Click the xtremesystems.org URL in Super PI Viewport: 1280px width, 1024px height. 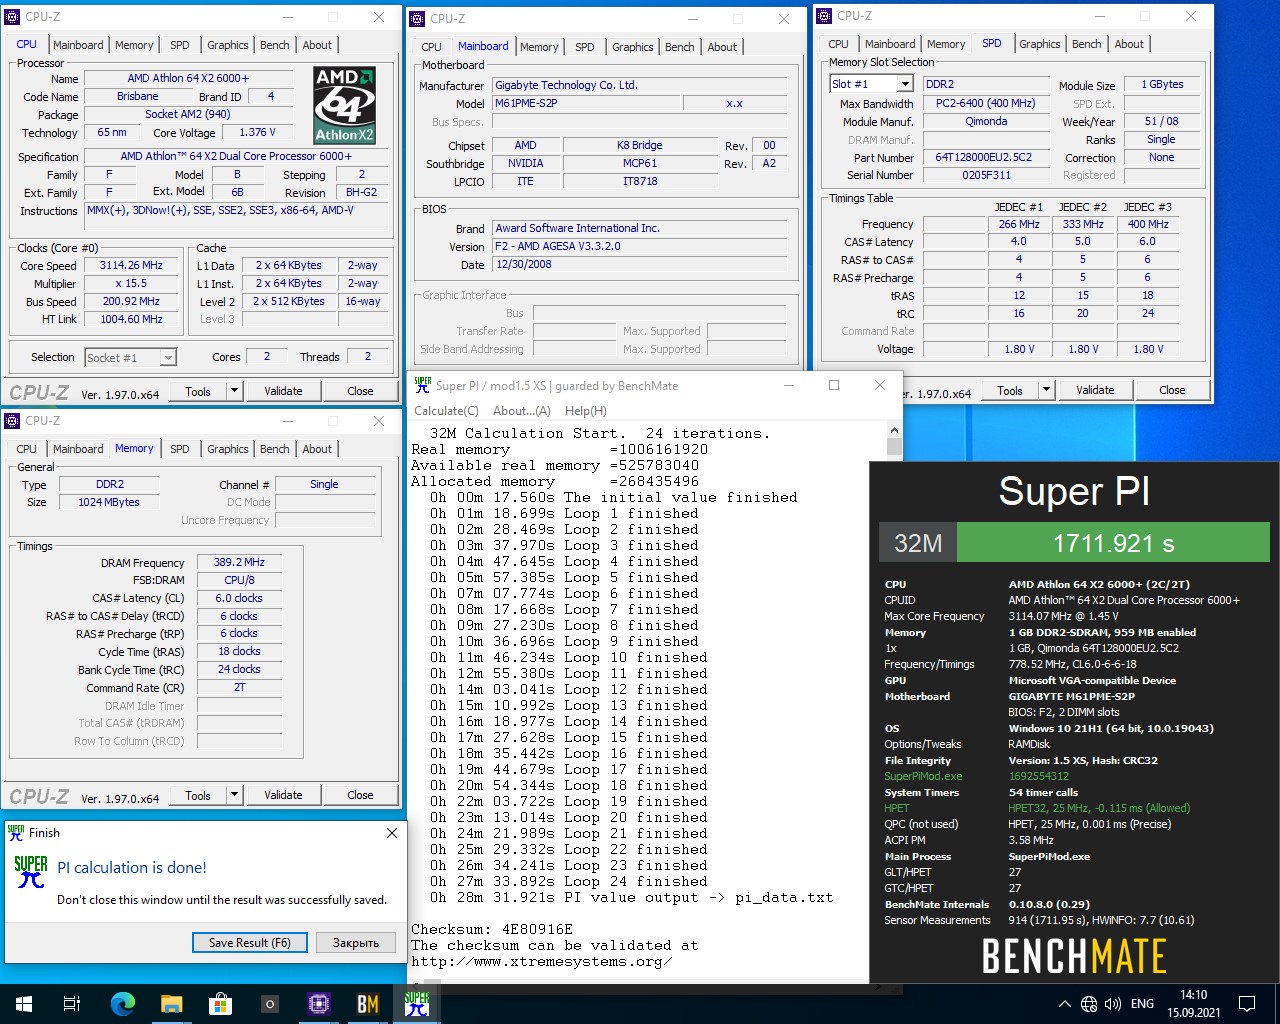pyautogui.click(x=541, y=961)
